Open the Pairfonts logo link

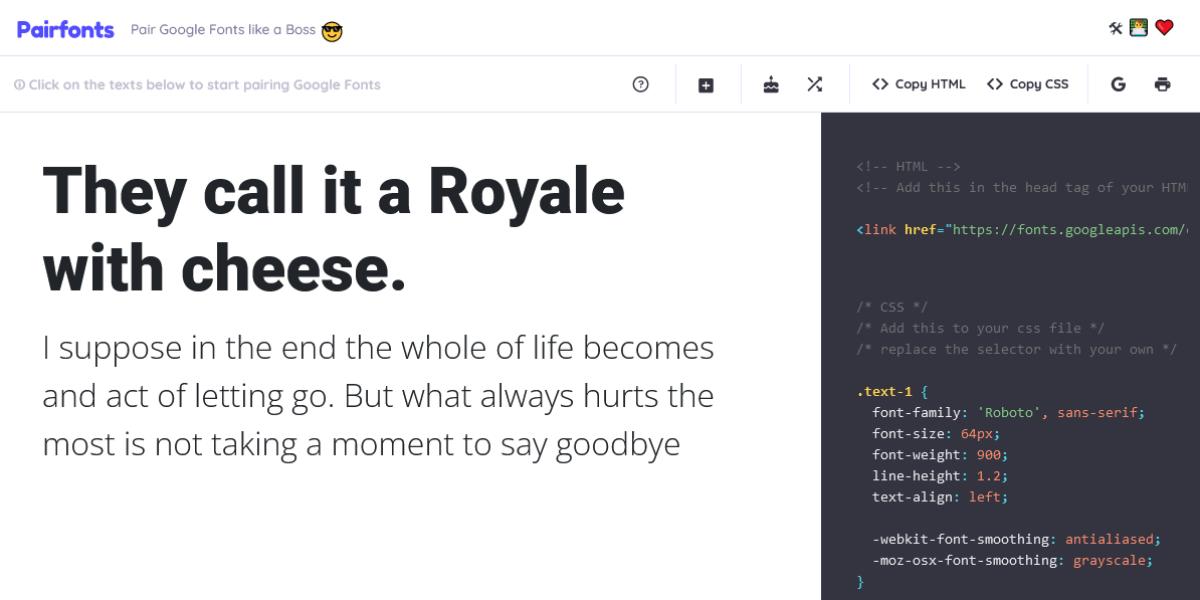click(x=64, y=29)
